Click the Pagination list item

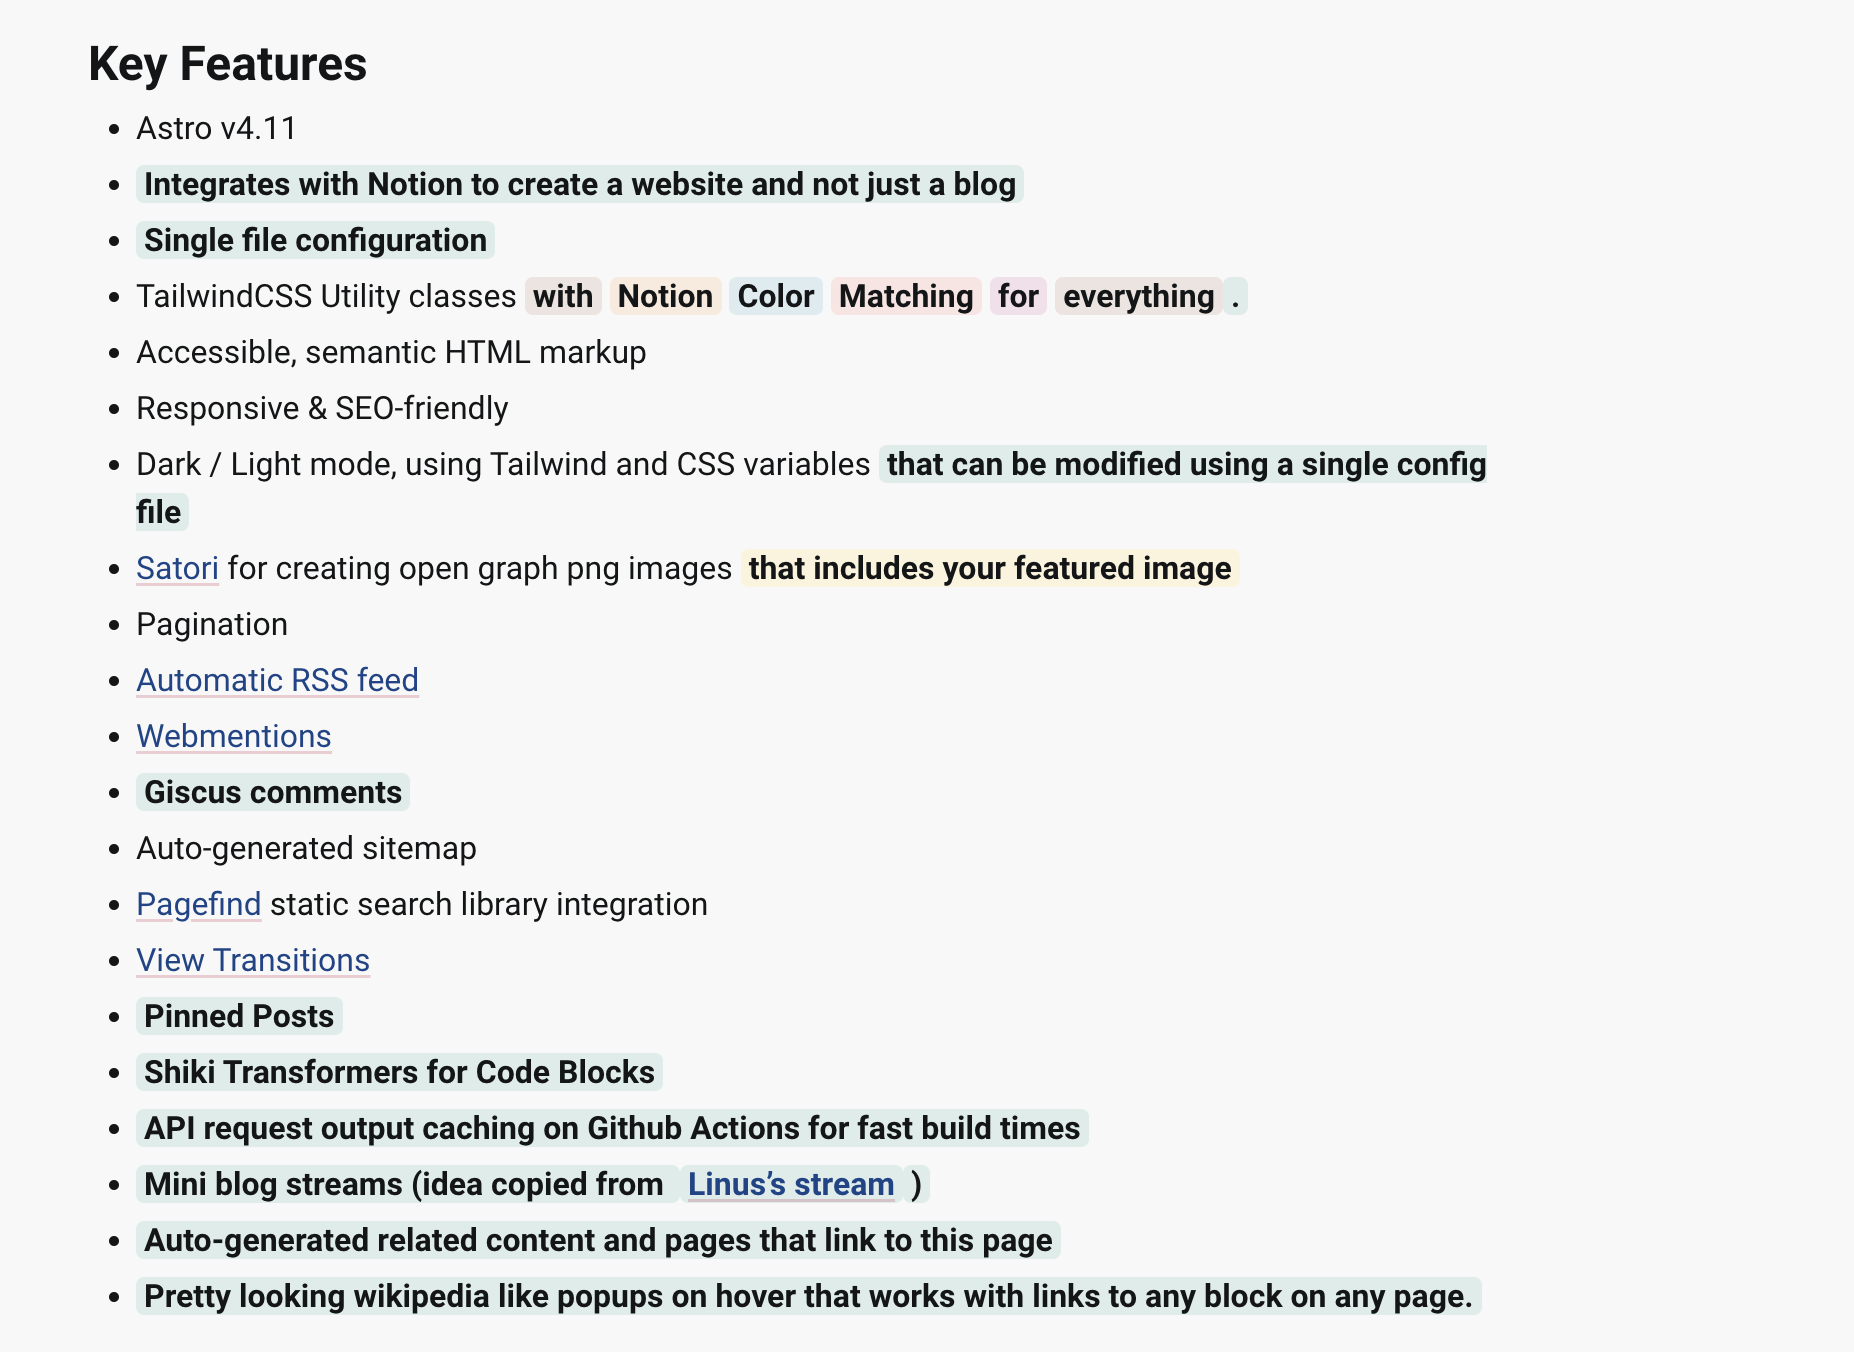tap(212, 624)
